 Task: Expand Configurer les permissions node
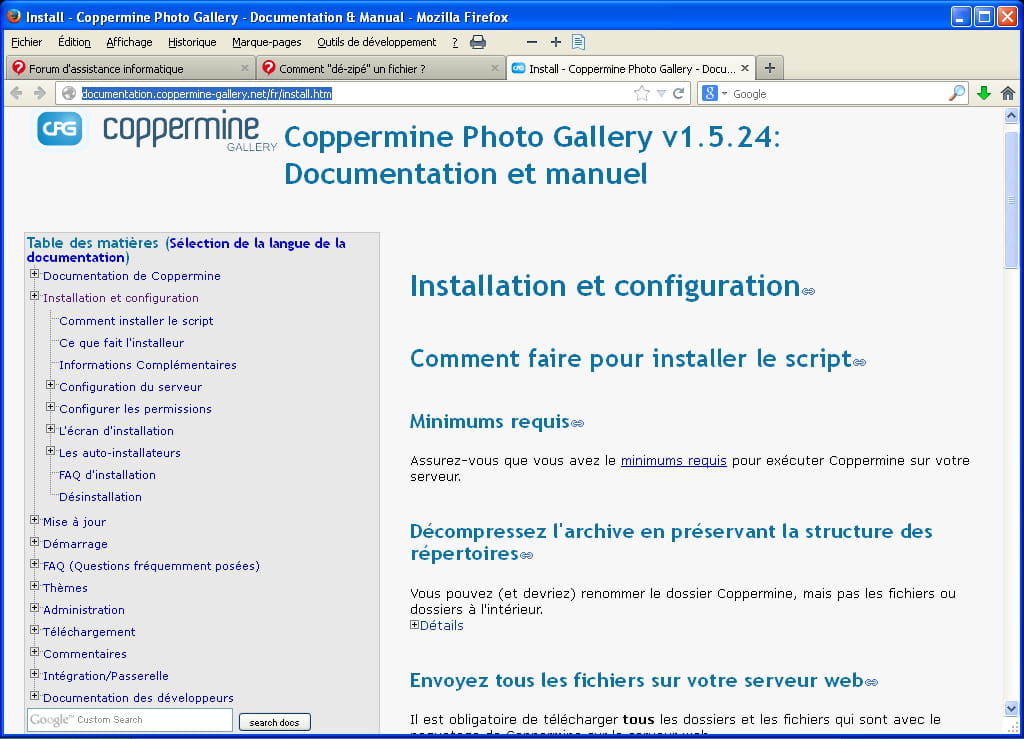(x=50, y=407)
